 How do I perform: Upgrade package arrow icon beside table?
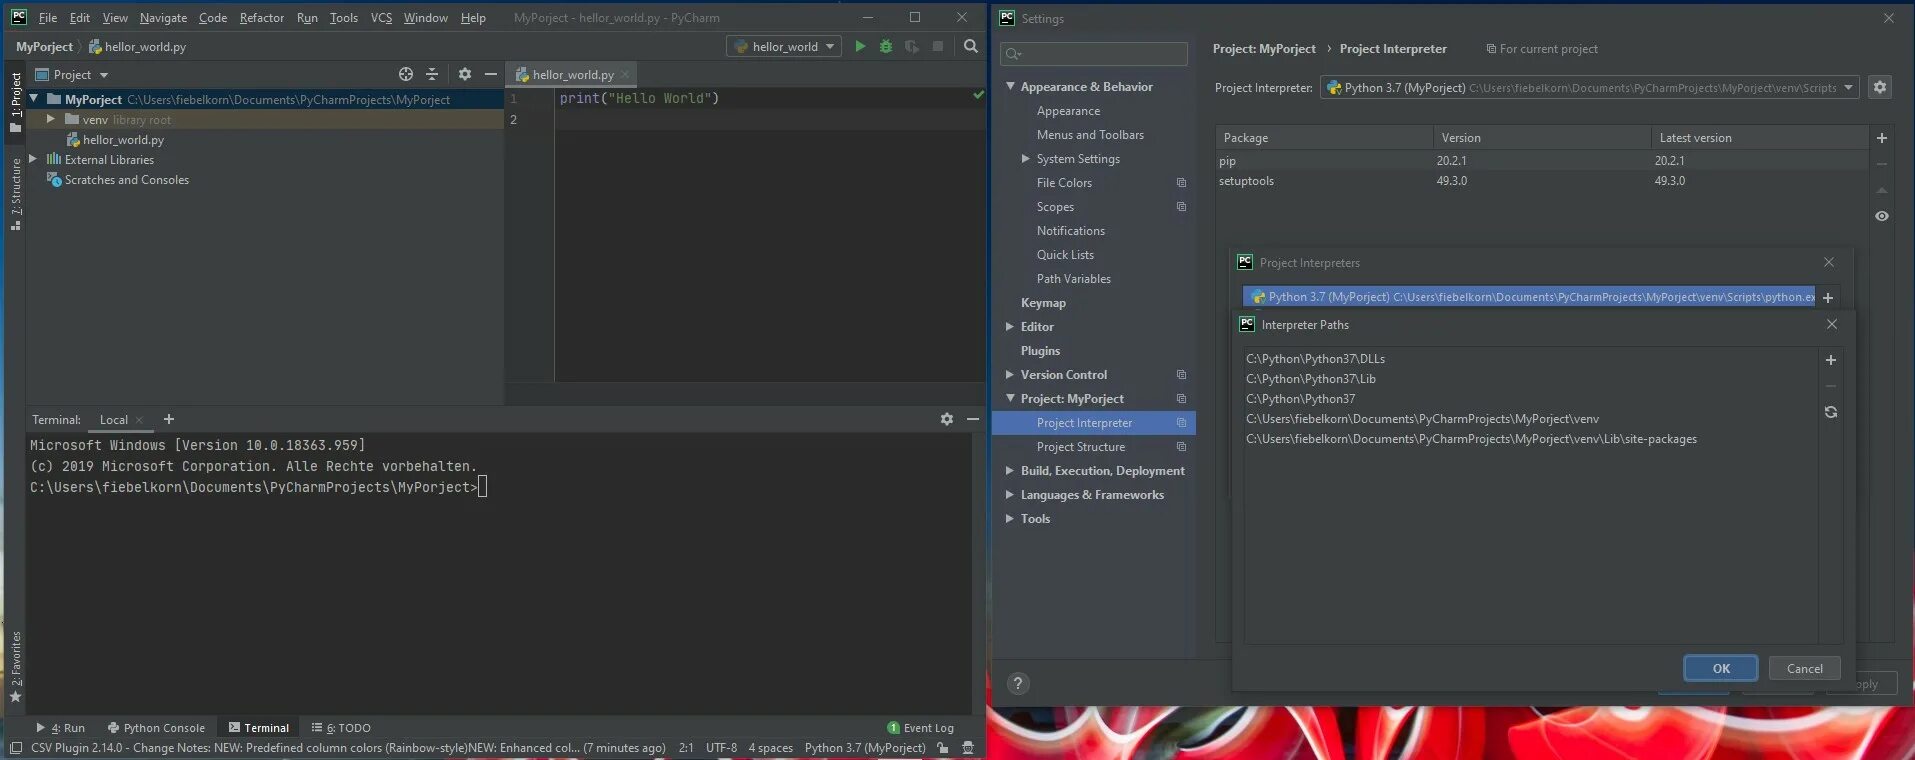1882,190
